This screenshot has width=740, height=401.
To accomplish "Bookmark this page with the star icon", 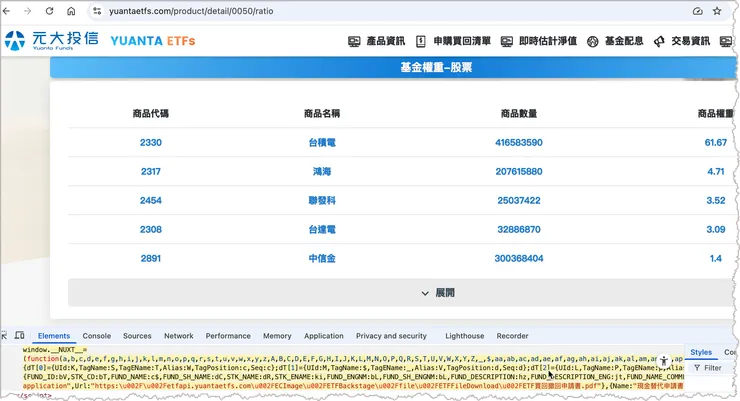I will pos(717,11).
